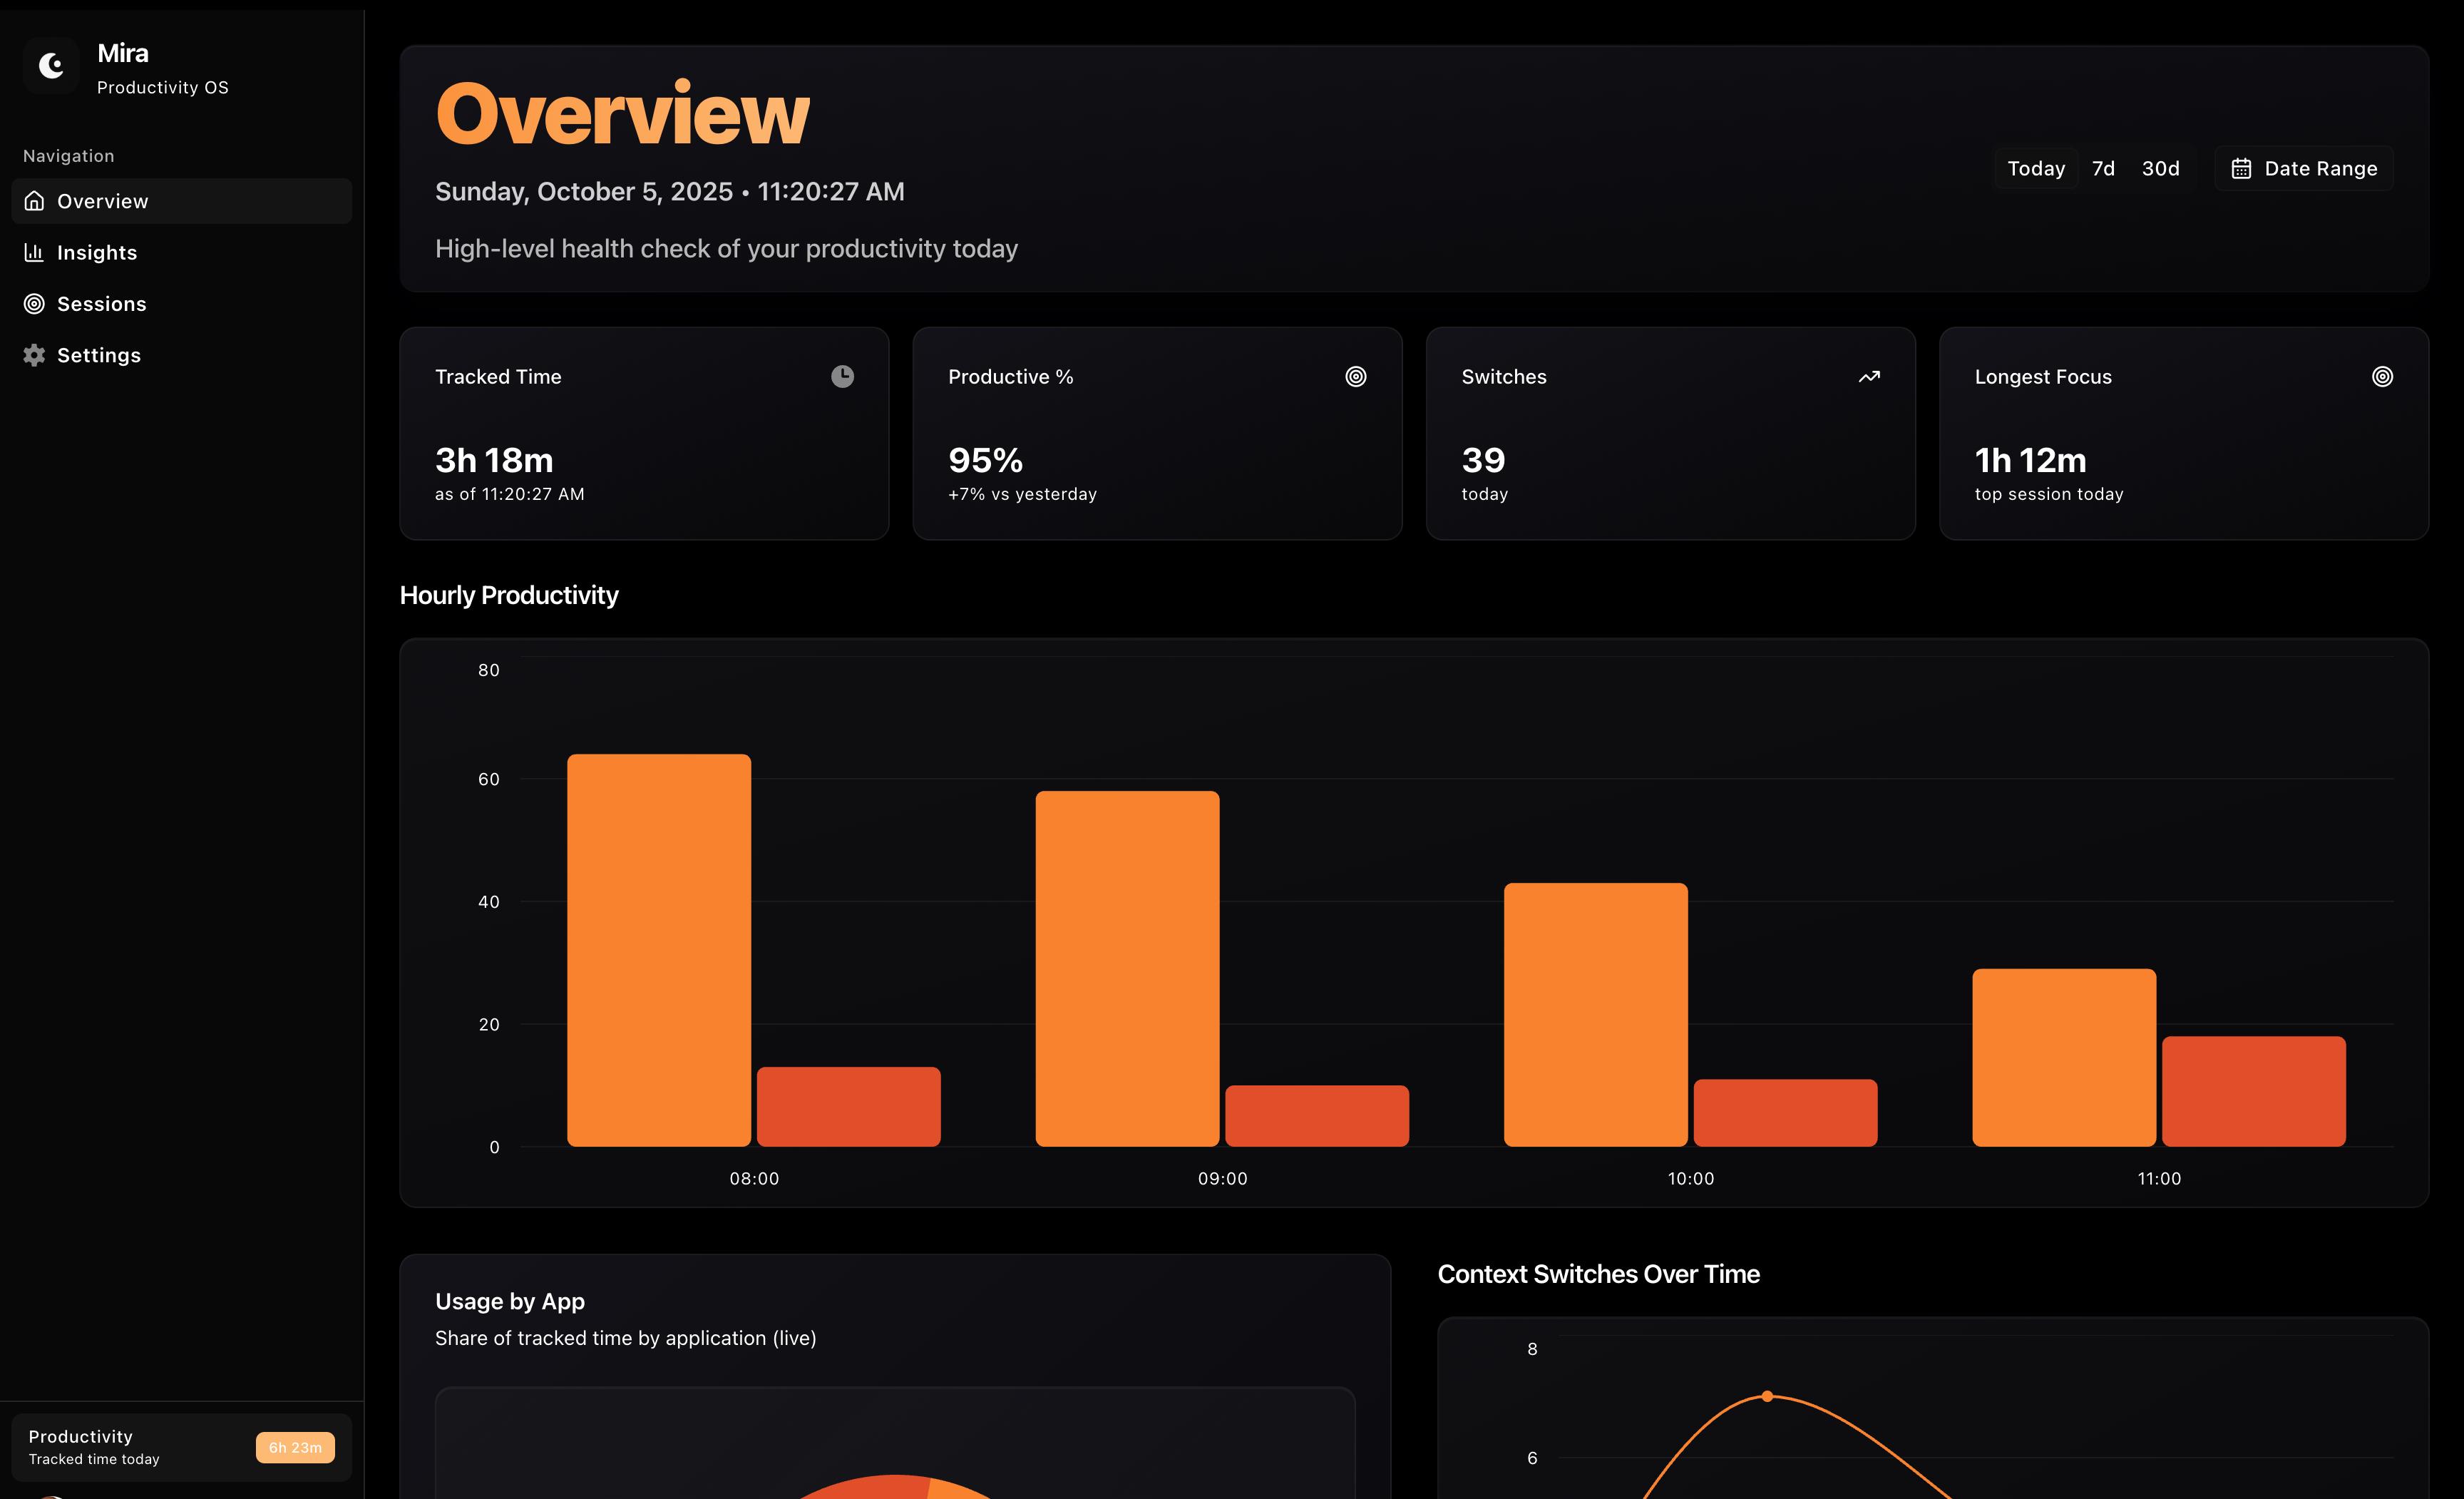Click the Overview home icon in sidebar
2464x1499 pixels.
[x=34, y=201]
